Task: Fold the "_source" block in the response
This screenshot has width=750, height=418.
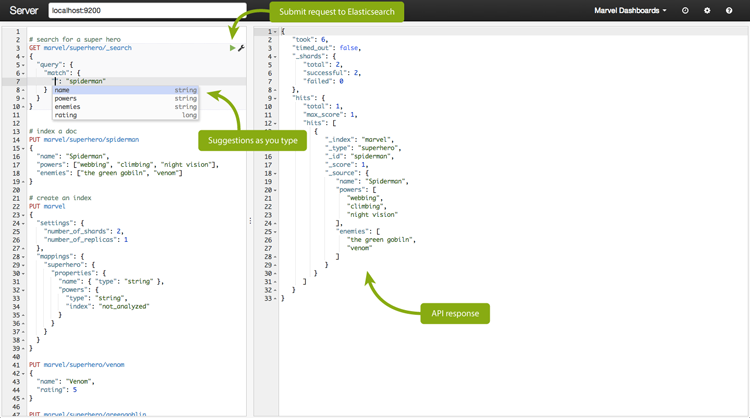Action: 275,173
